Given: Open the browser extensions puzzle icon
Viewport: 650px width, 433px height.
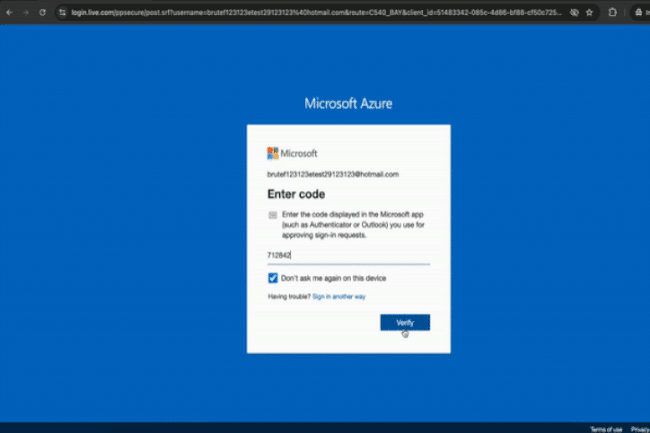Looking at the screenshot, I should (612, 12).
